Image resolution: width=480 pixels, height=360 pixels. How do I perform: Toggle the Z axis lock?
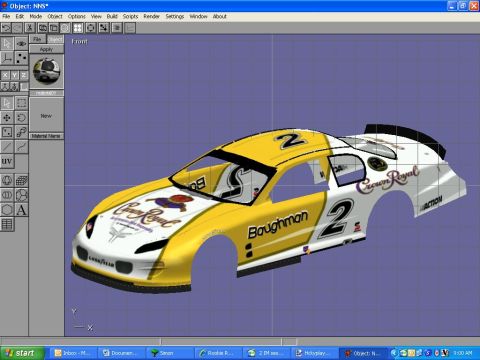(24, 75)
